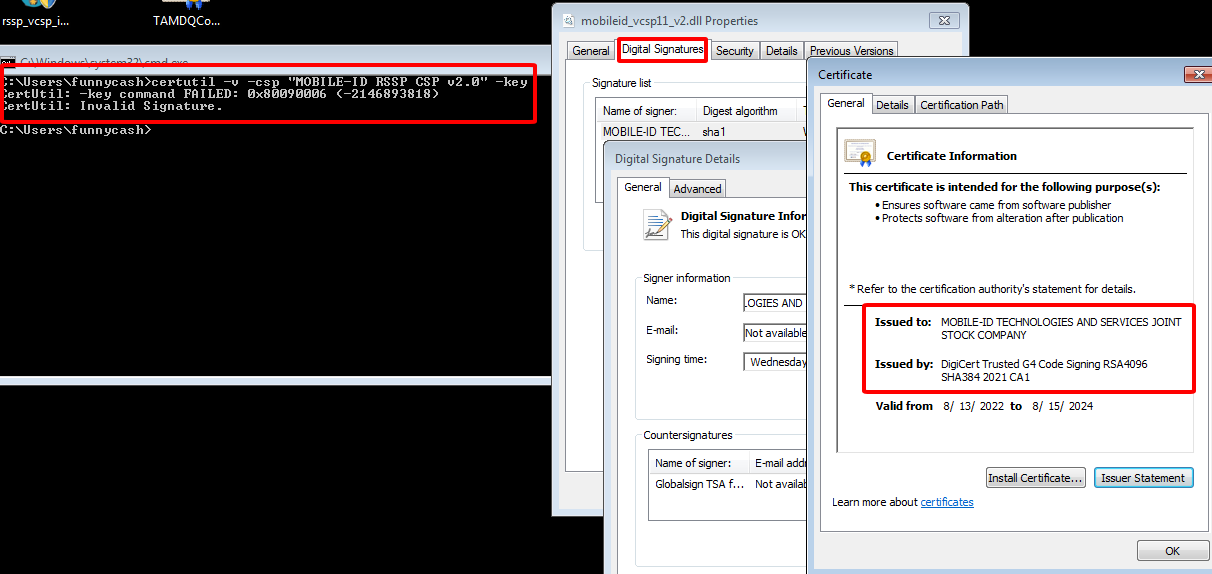1212x574 pixels.
Task: Open Advanced tab in Digital Signature Details
Action: [697, 189]
